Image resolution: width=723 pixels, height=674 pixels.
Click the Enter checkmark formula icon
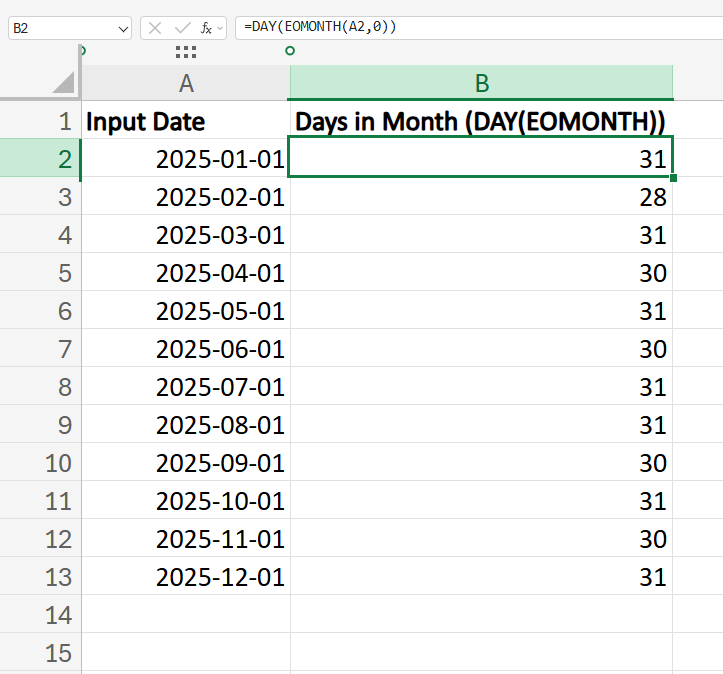coord(181,28)
